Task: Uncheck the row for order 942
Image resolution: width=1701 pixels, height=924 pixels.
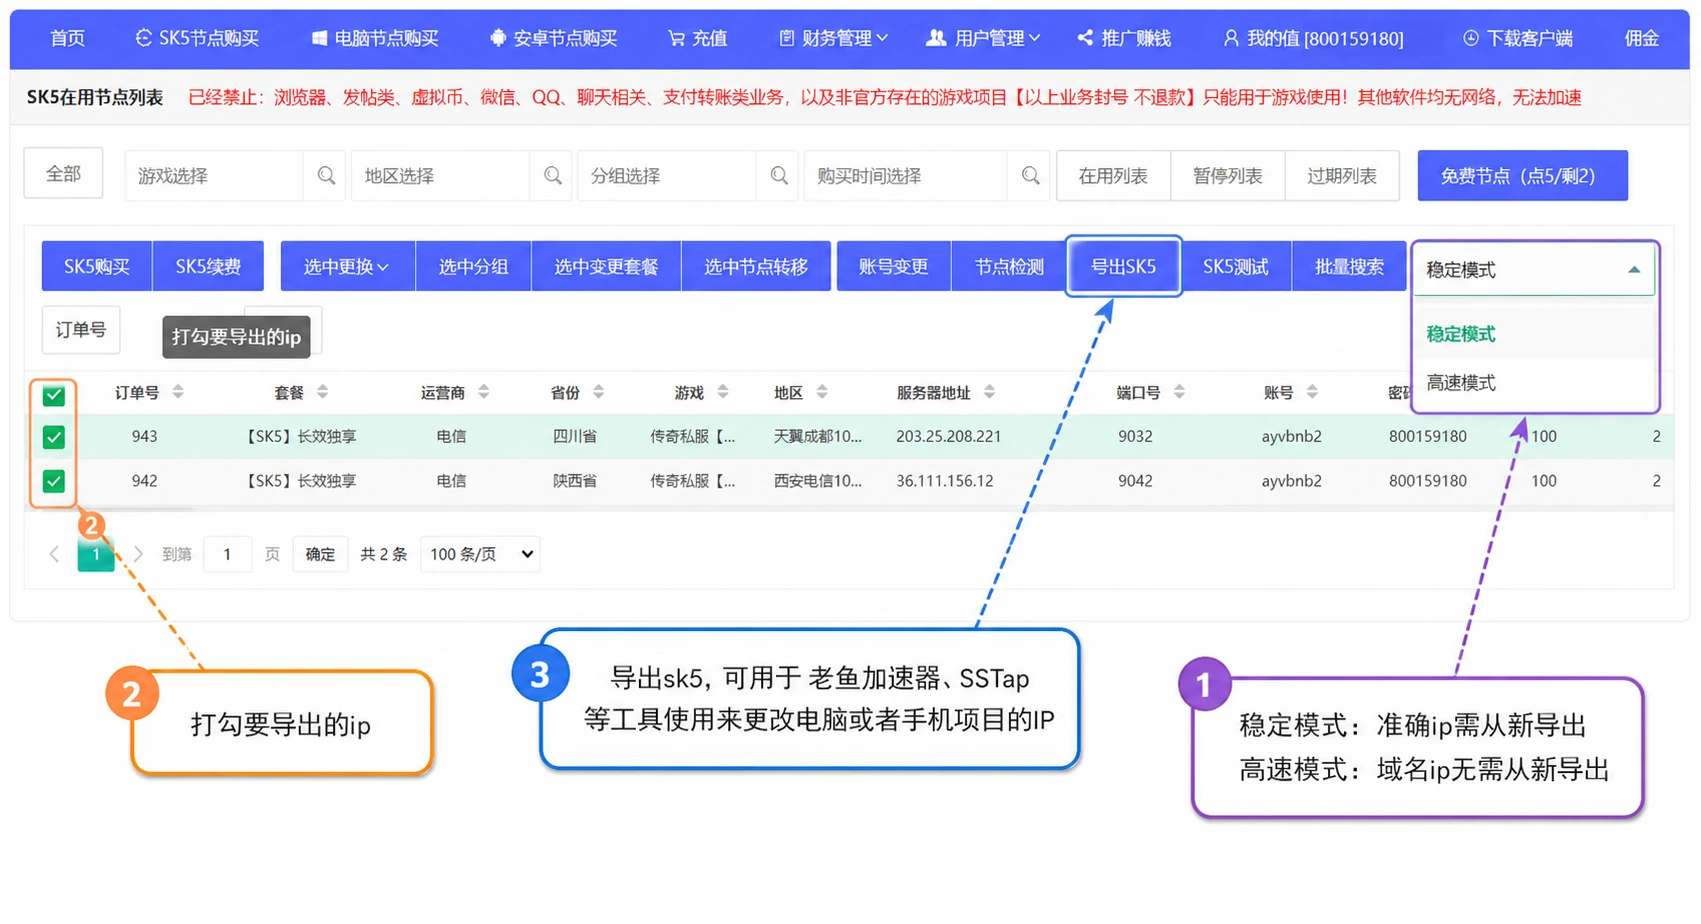Action: click(x=54, y=481)
